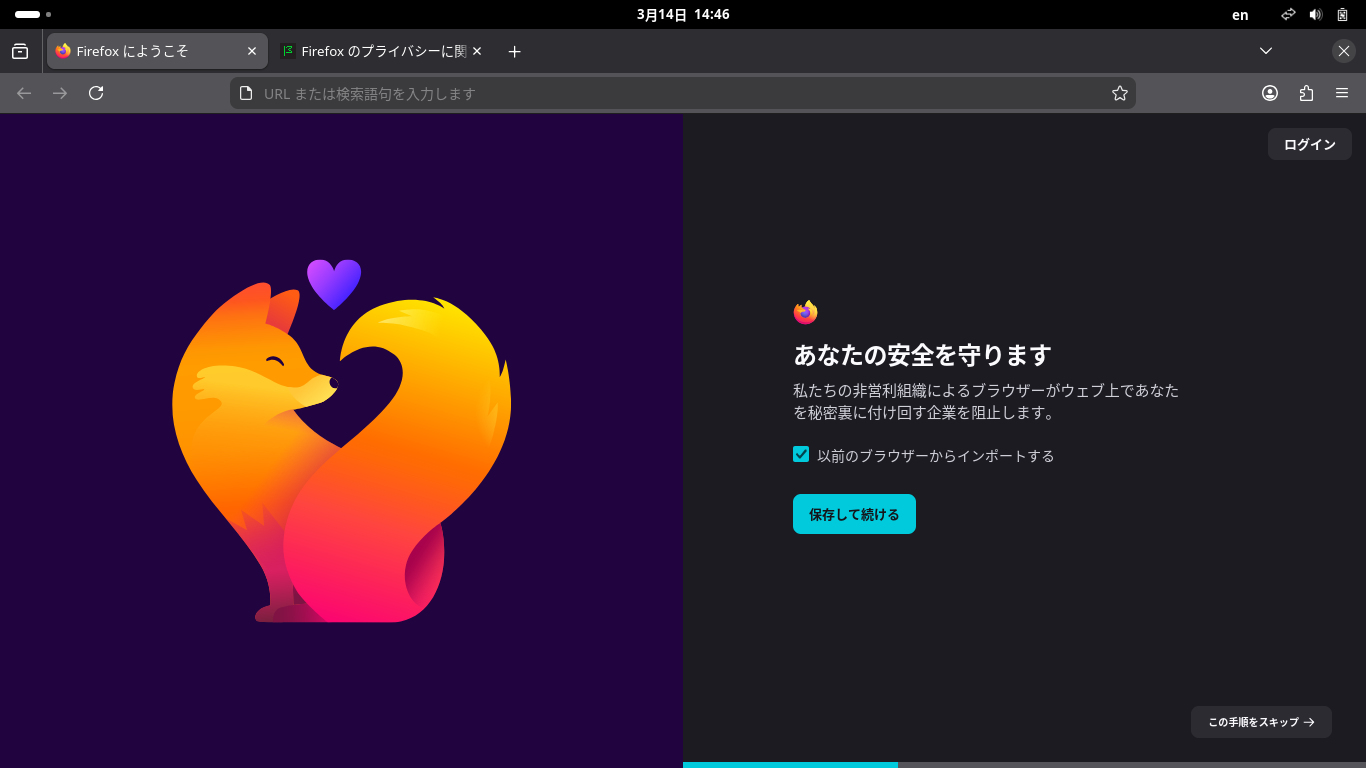Open Firefox View from the tab bar
The width and height of the screenshot is (1366, 768).
point(20,51)
